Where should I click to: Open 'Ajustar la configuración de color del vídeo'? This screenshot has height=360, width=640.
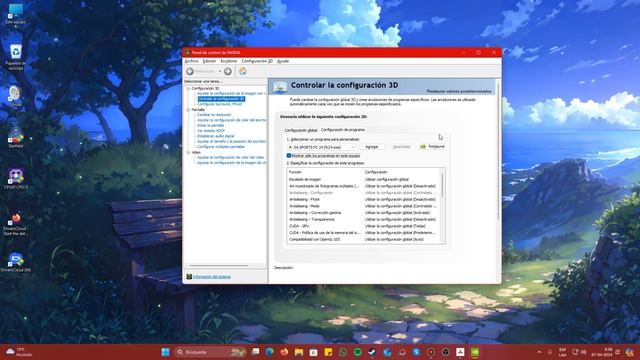(230, 158)
